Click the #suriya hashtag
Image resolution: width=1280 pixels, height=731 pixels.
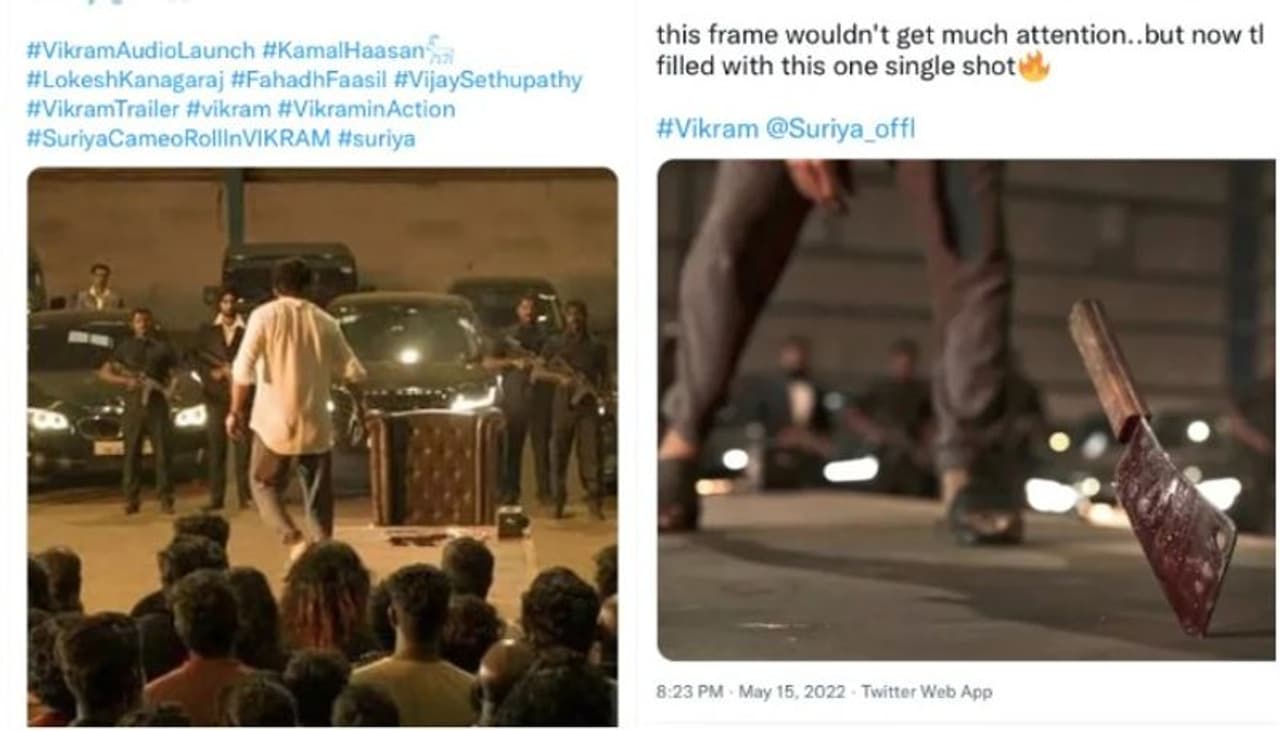coord(376,138)
